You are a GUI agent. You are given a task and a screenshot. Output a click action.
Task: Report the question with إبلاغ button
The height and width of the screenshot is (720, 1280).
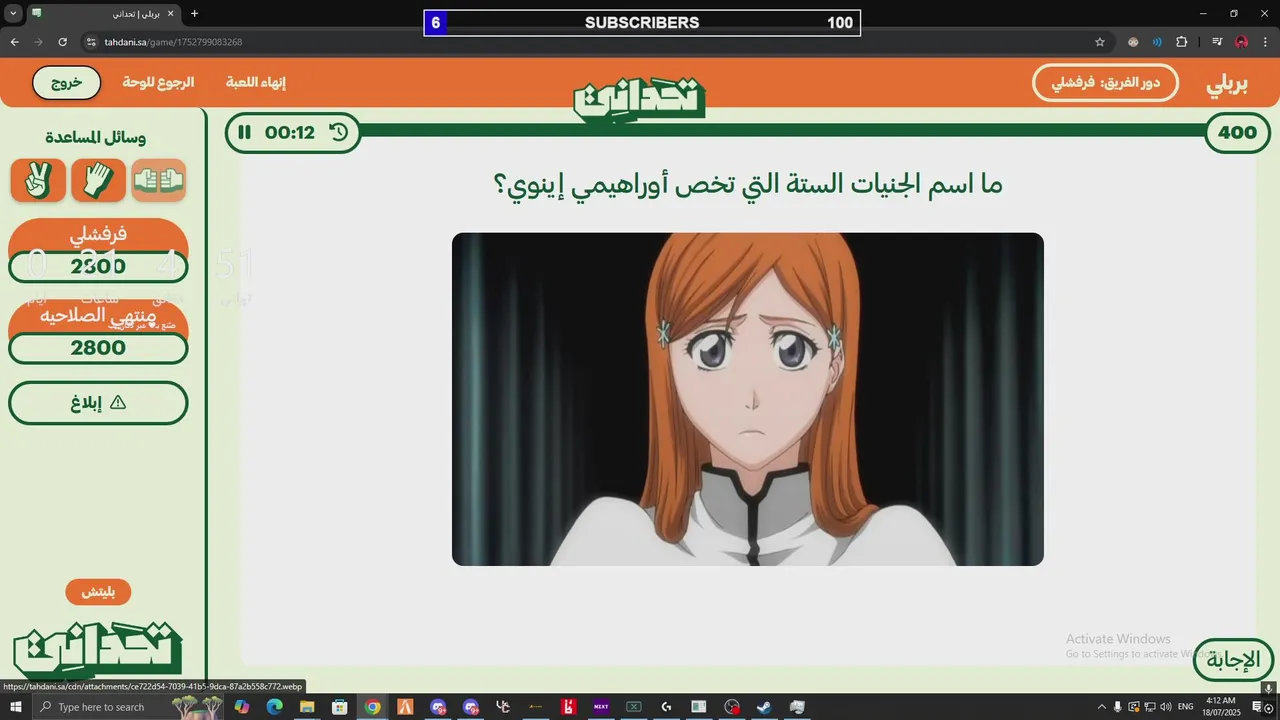[x=98, y=403]
